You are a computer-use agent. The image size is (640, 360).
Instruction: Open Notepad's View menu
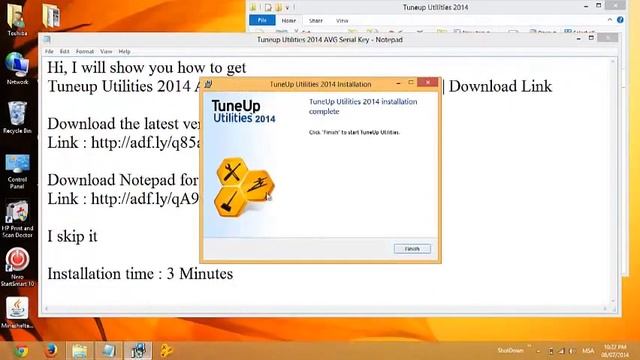click(106, 51)
